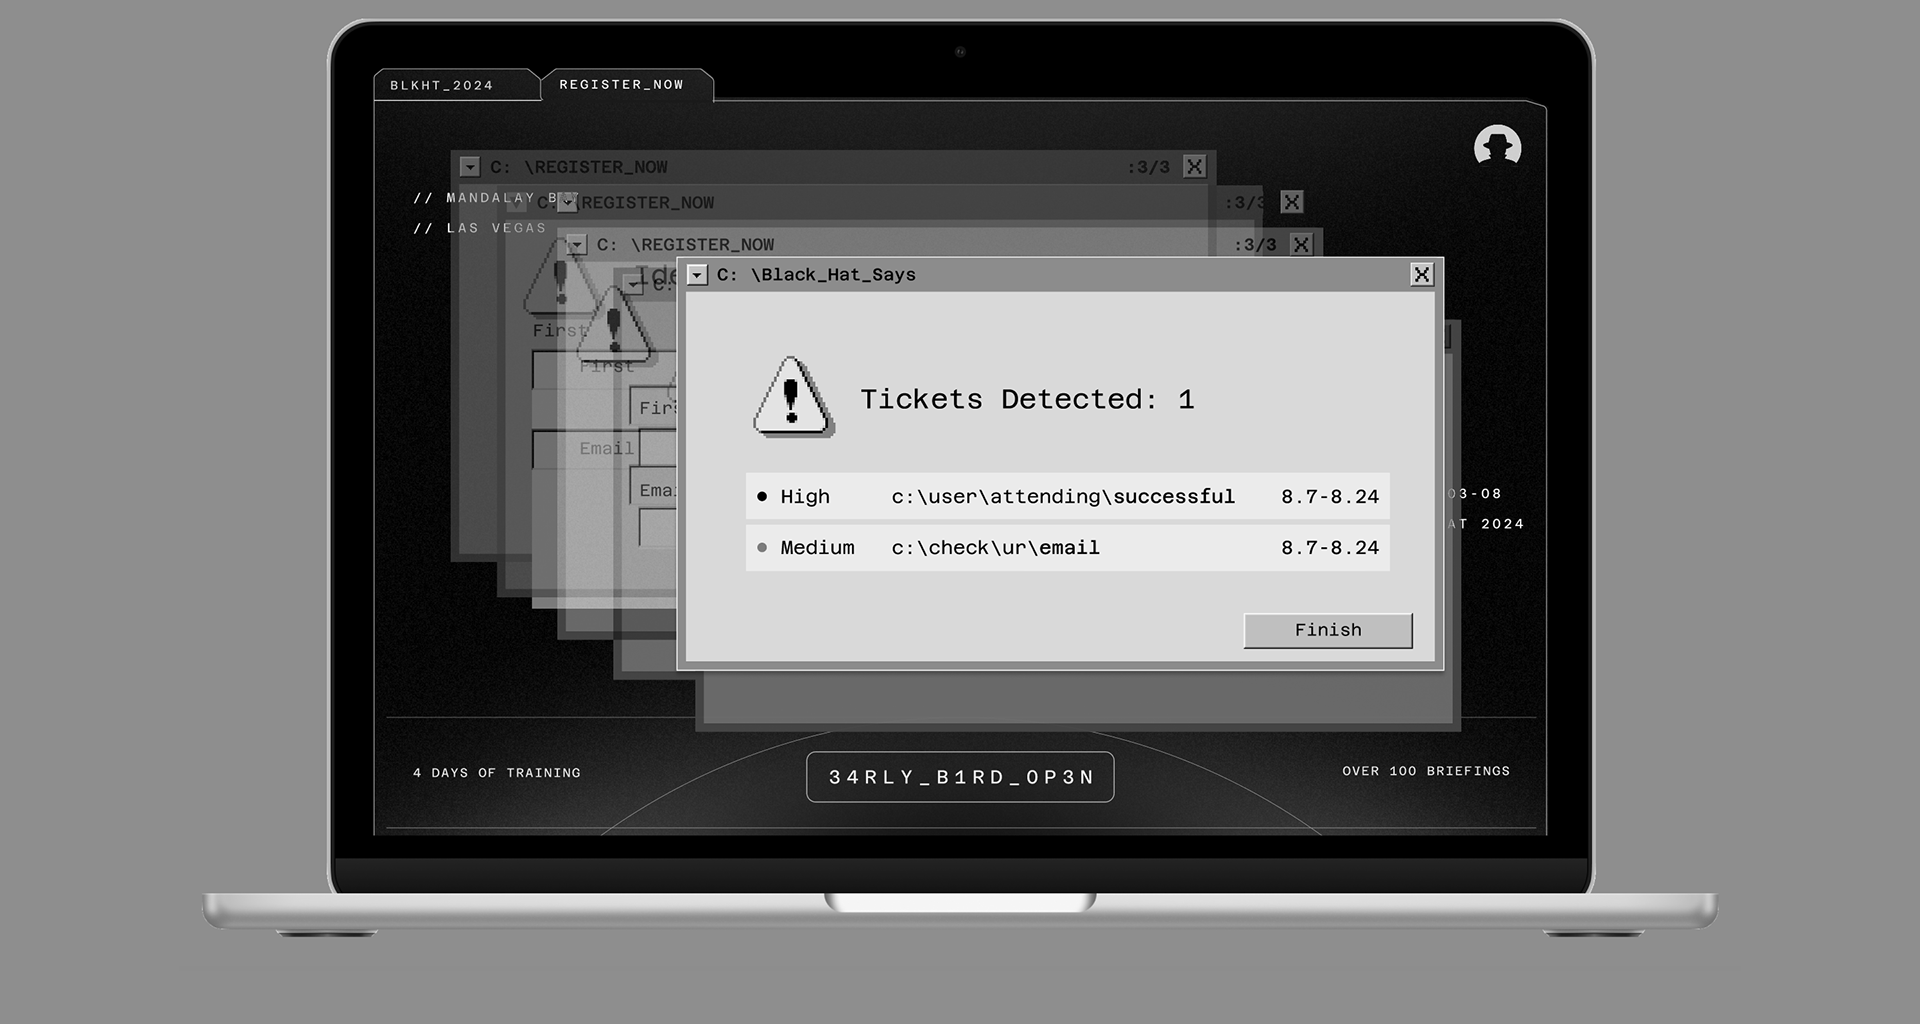Select the High c:\user\attending\successful row
Image resolution: width=1920 pixels, height=1024 pixels.
coord(1067,496)
